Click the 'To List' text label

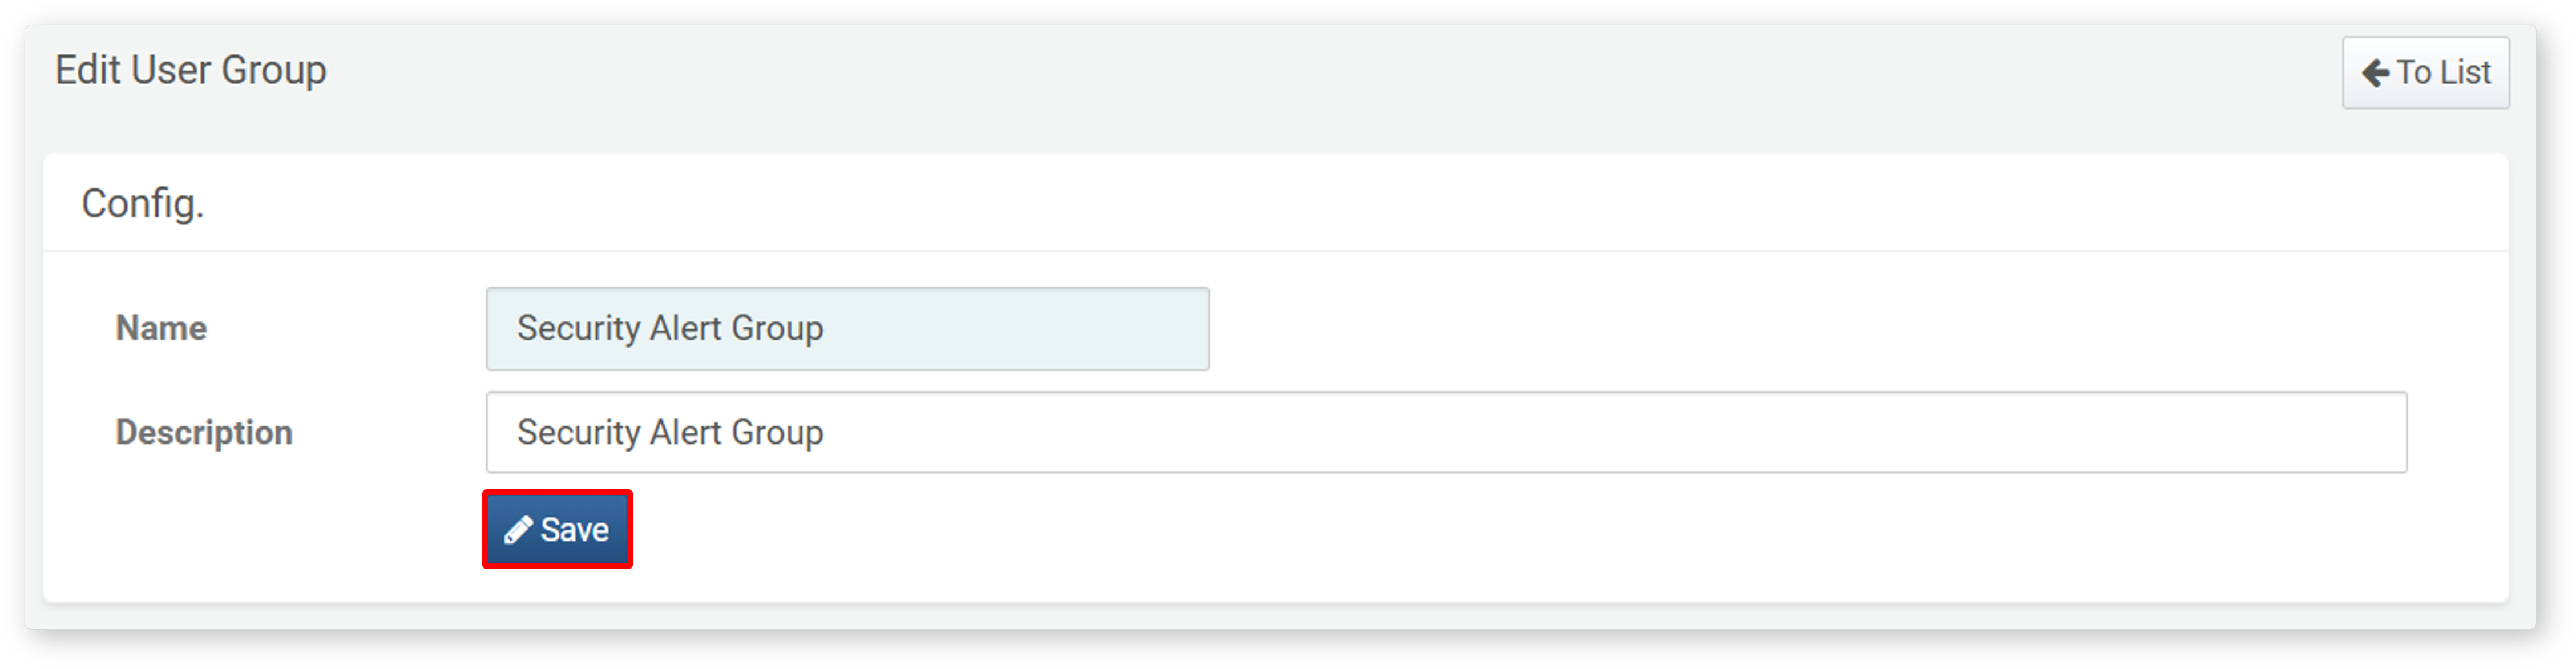[x=2444, y=73]
